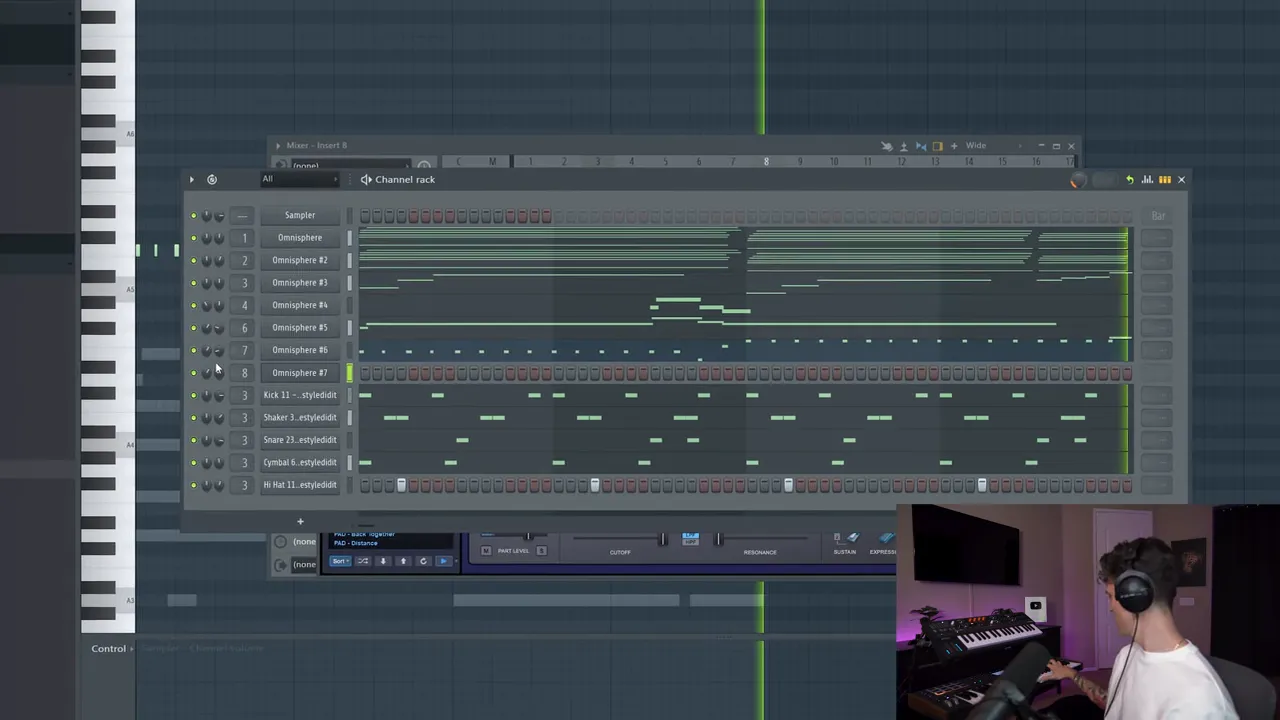
Task: Toggle the step/piano roll view icon
Action: pos(1164,180)
